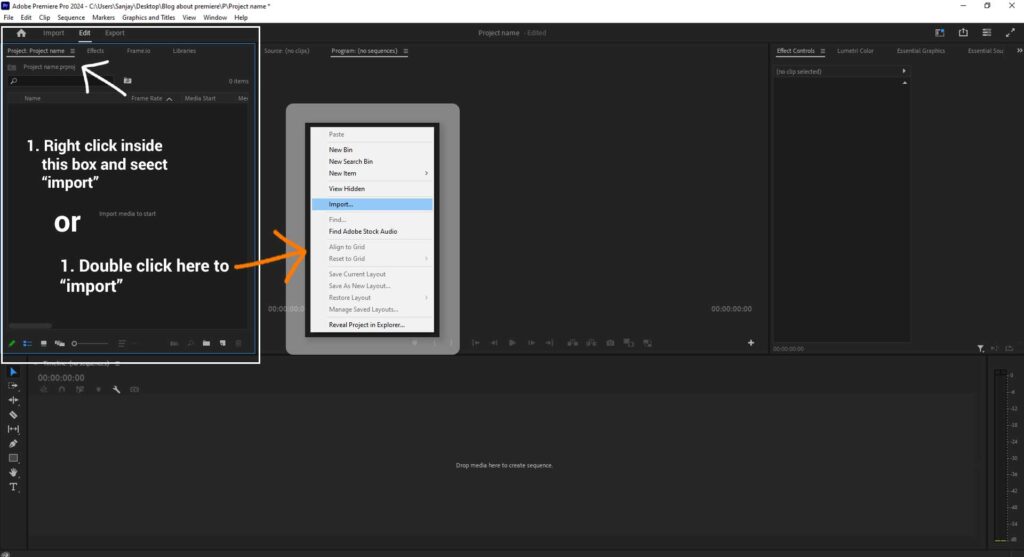Expand the Effect Controls timeline arrow

[x=904, y=71]
